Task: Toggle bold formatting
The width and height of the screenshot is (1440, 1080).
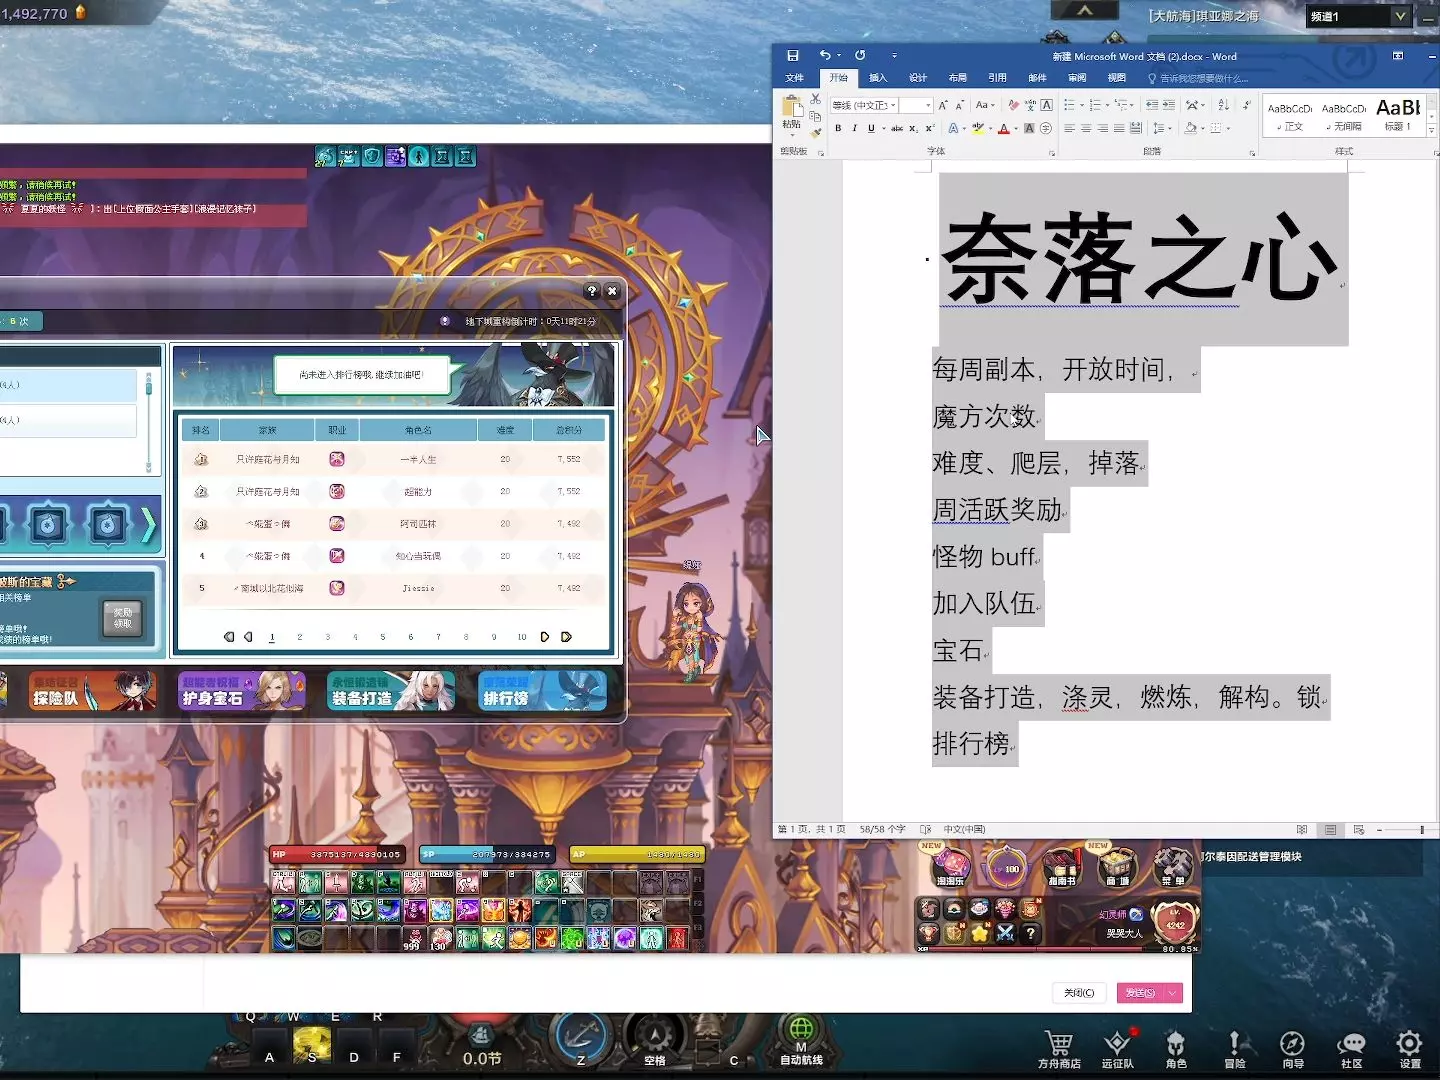Action: point(838,128)
